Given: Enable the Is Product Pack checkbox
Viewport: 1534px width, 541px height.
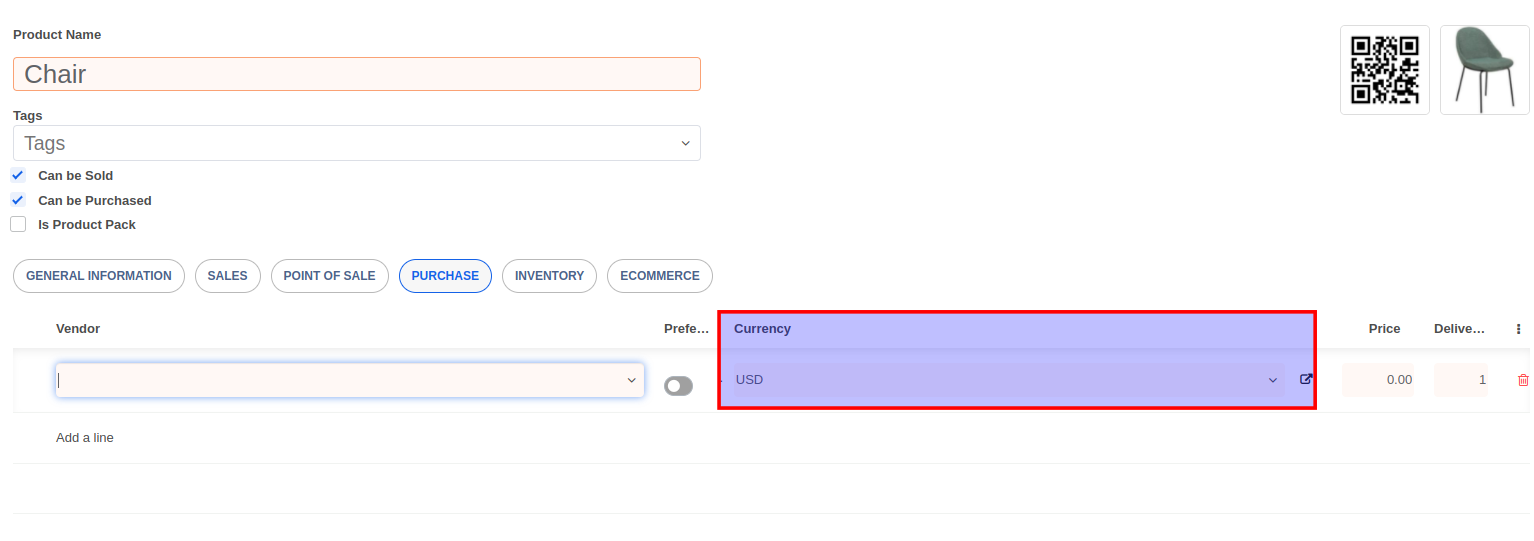Looking at the screenshot, I should click(x=18, y=225).
